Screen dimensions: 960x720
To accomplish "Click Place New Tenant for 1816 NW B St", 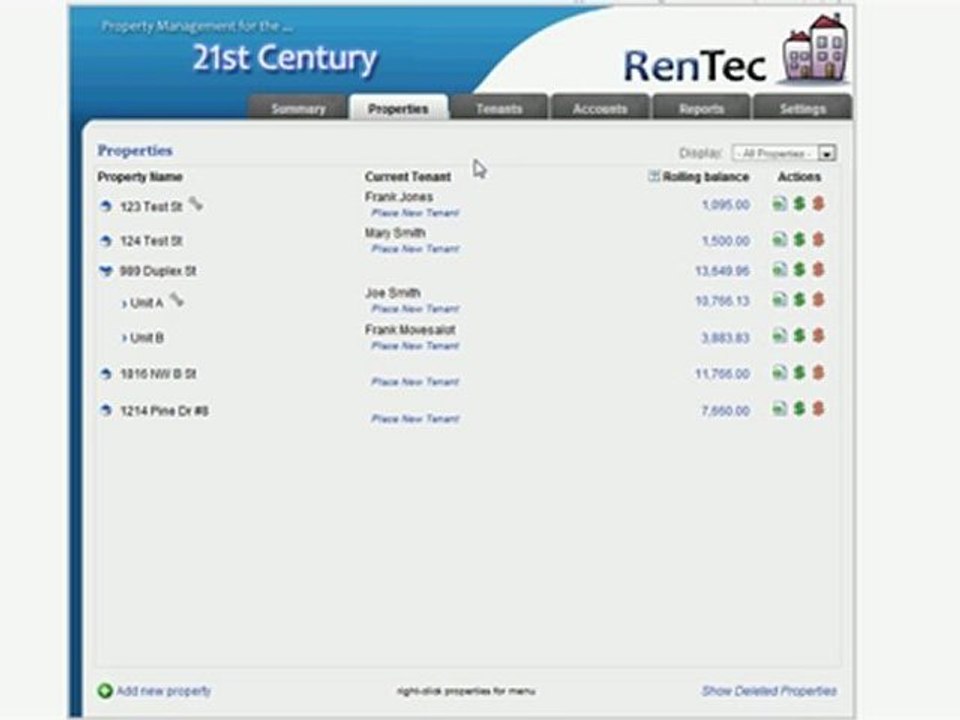I will (415, 382).
